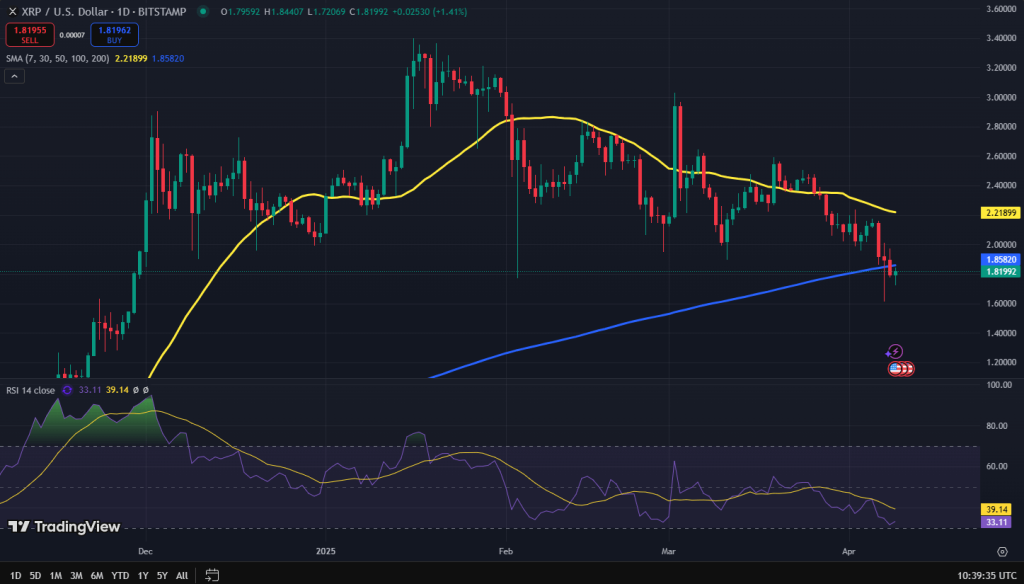Click the US flag economic events icon
This screenshot has height=584, width=1024.
tap(895, 369)
